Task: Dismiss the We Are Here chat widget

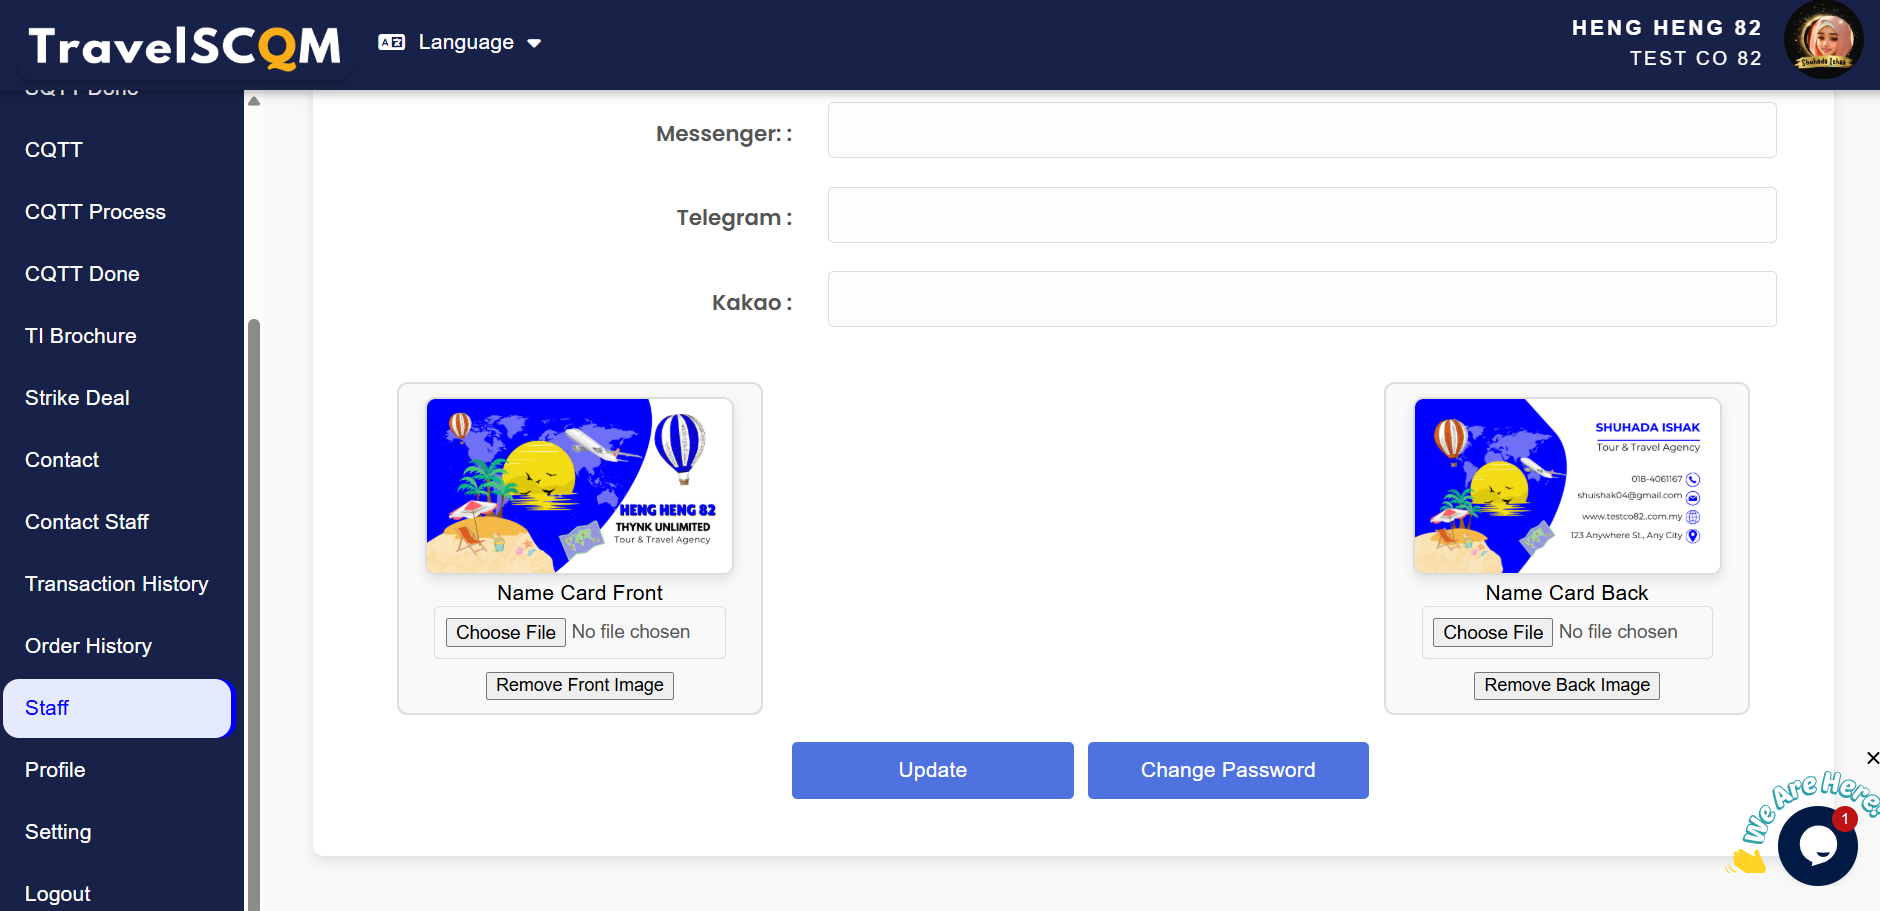Action: (1872, 758)
